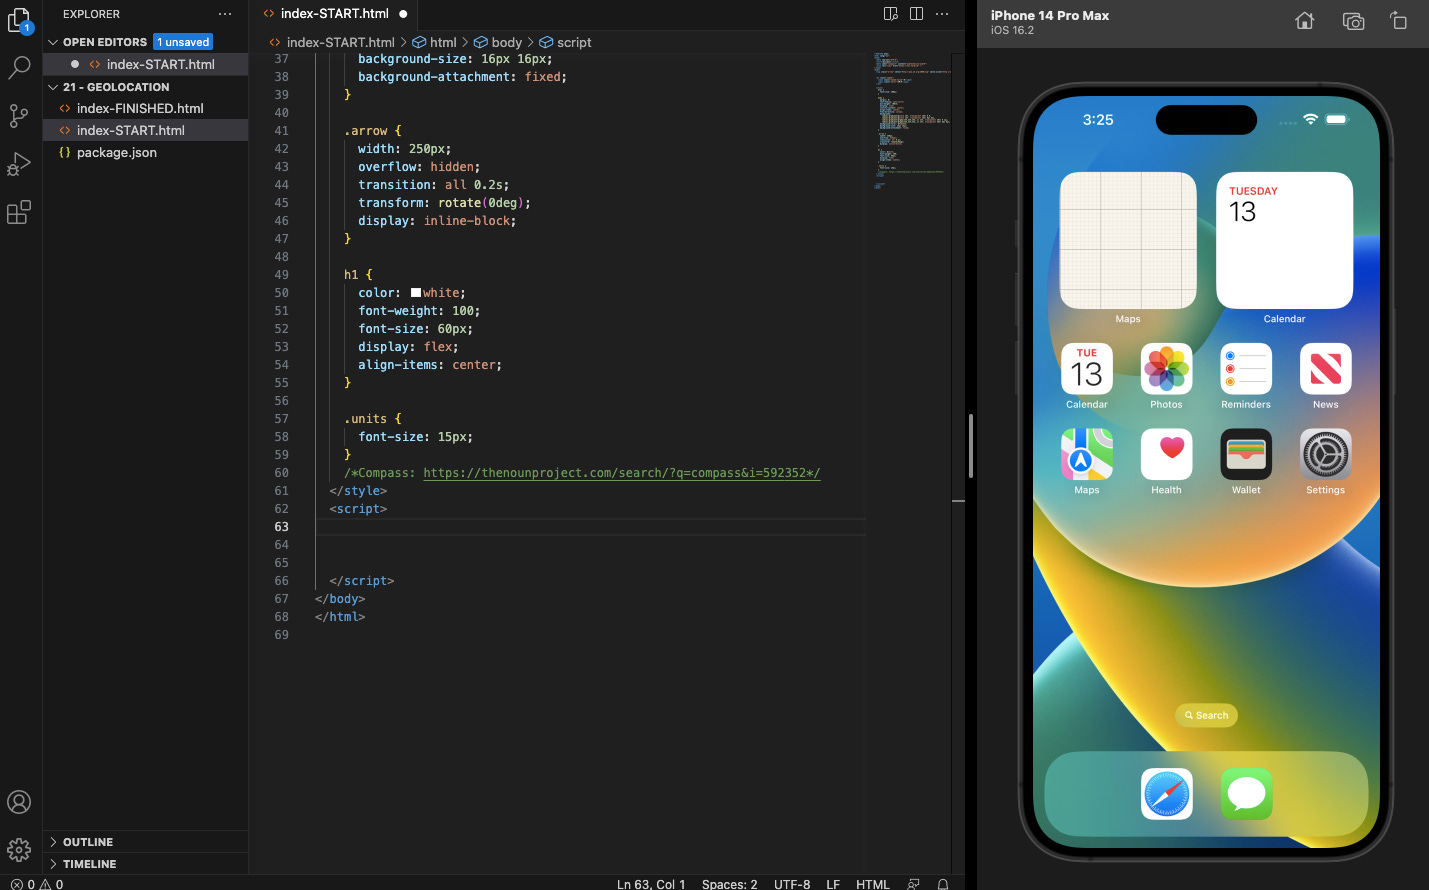Change language mode via HTML status item

872,884
